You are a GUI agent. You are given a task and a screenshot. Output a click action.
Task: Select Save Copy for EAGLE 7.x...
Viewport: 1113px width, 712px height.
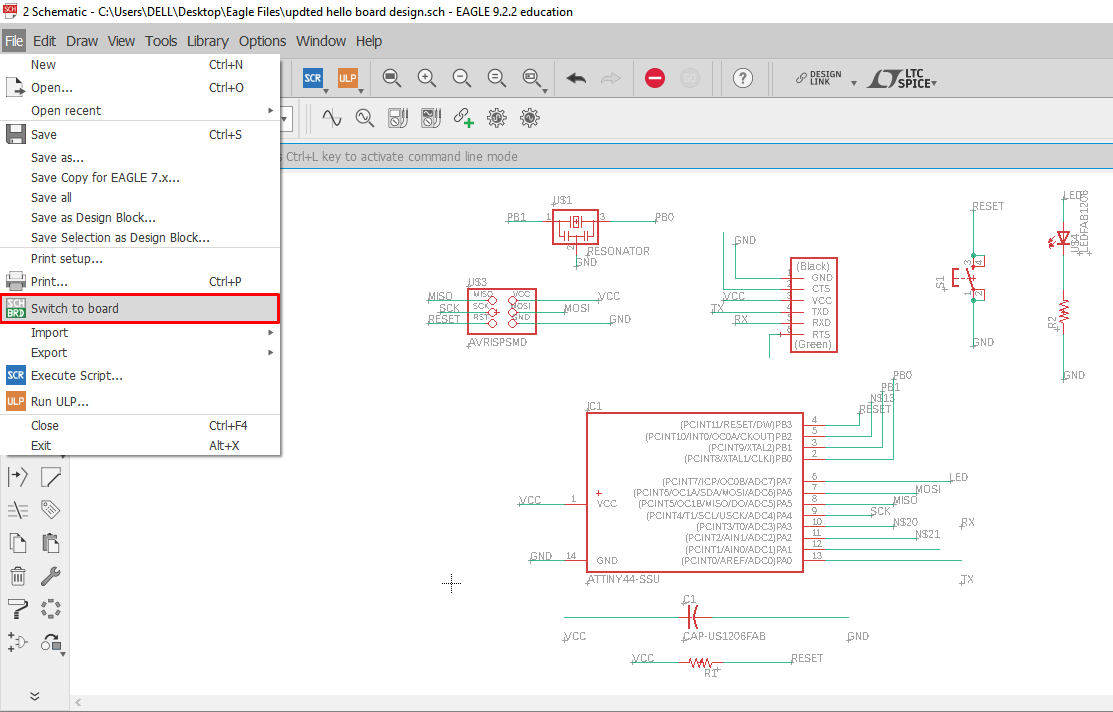pos(141,177)
